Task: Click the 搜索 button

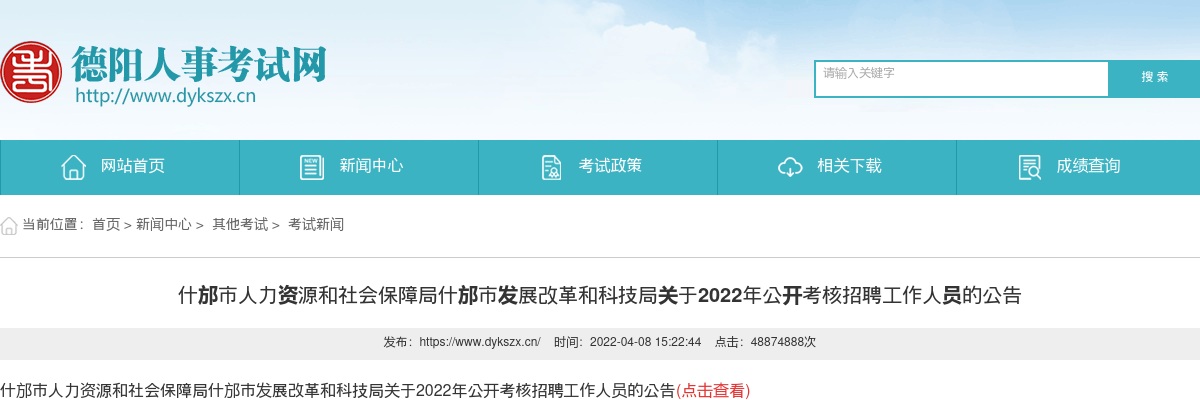Action: click(x=1155, y=78)
